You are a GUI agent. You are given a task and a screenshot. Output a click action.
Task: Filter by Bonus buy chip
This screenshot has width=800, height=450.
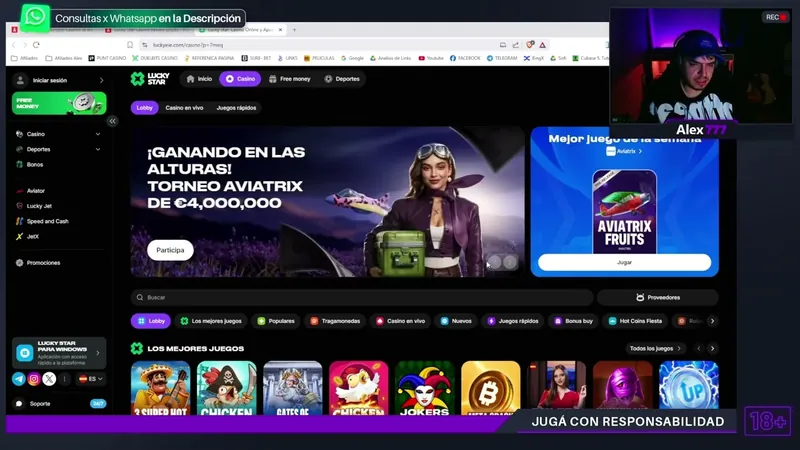pyautogui.click(x=574, y=321)
